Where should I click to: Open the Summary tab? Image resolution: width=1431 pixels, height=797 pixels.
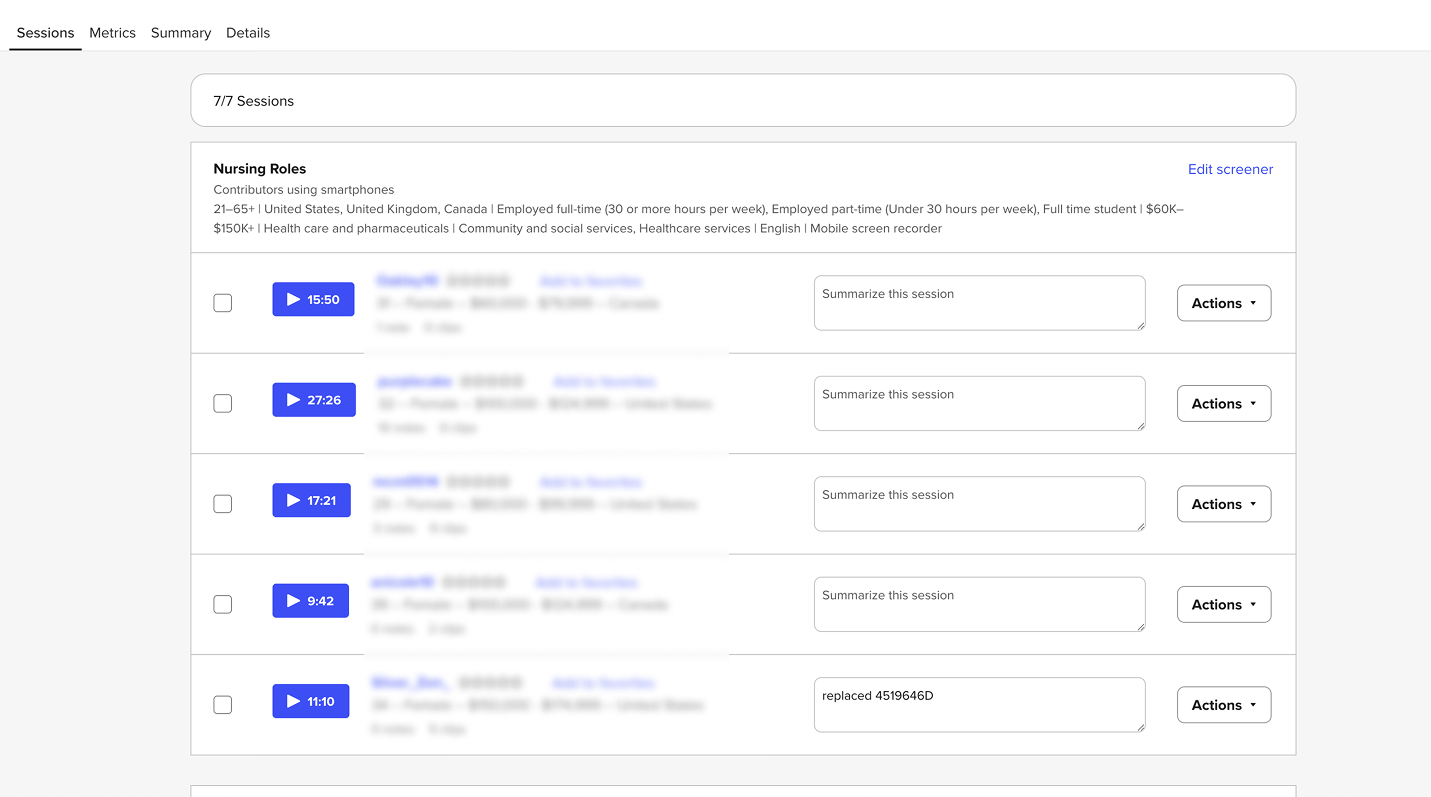click(181, 33)
